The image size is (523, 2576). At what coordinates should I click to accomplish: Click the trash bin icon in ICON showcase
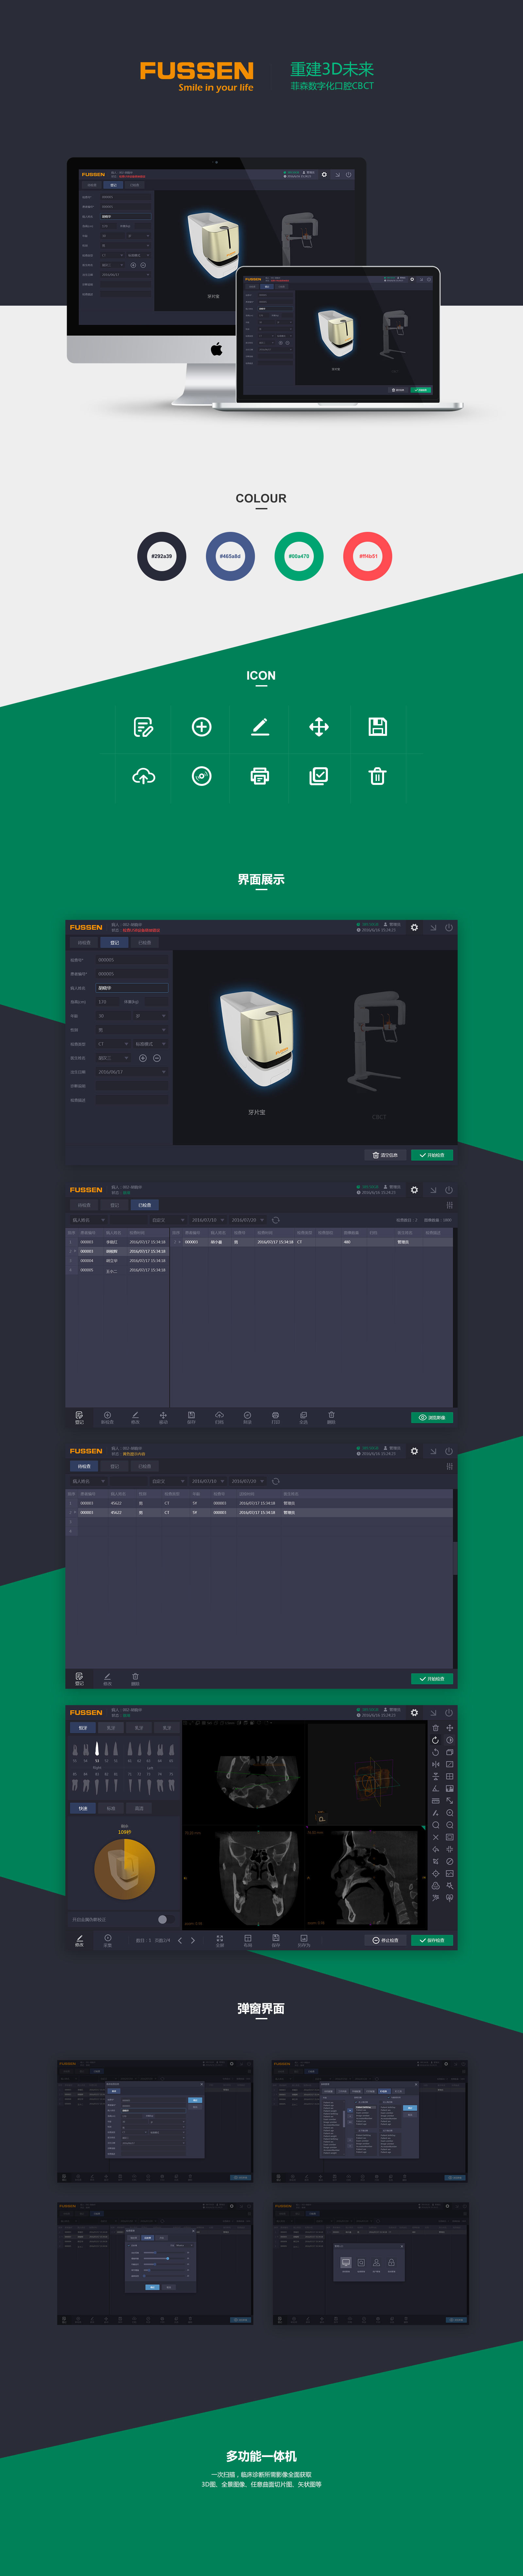pos(377,776)
